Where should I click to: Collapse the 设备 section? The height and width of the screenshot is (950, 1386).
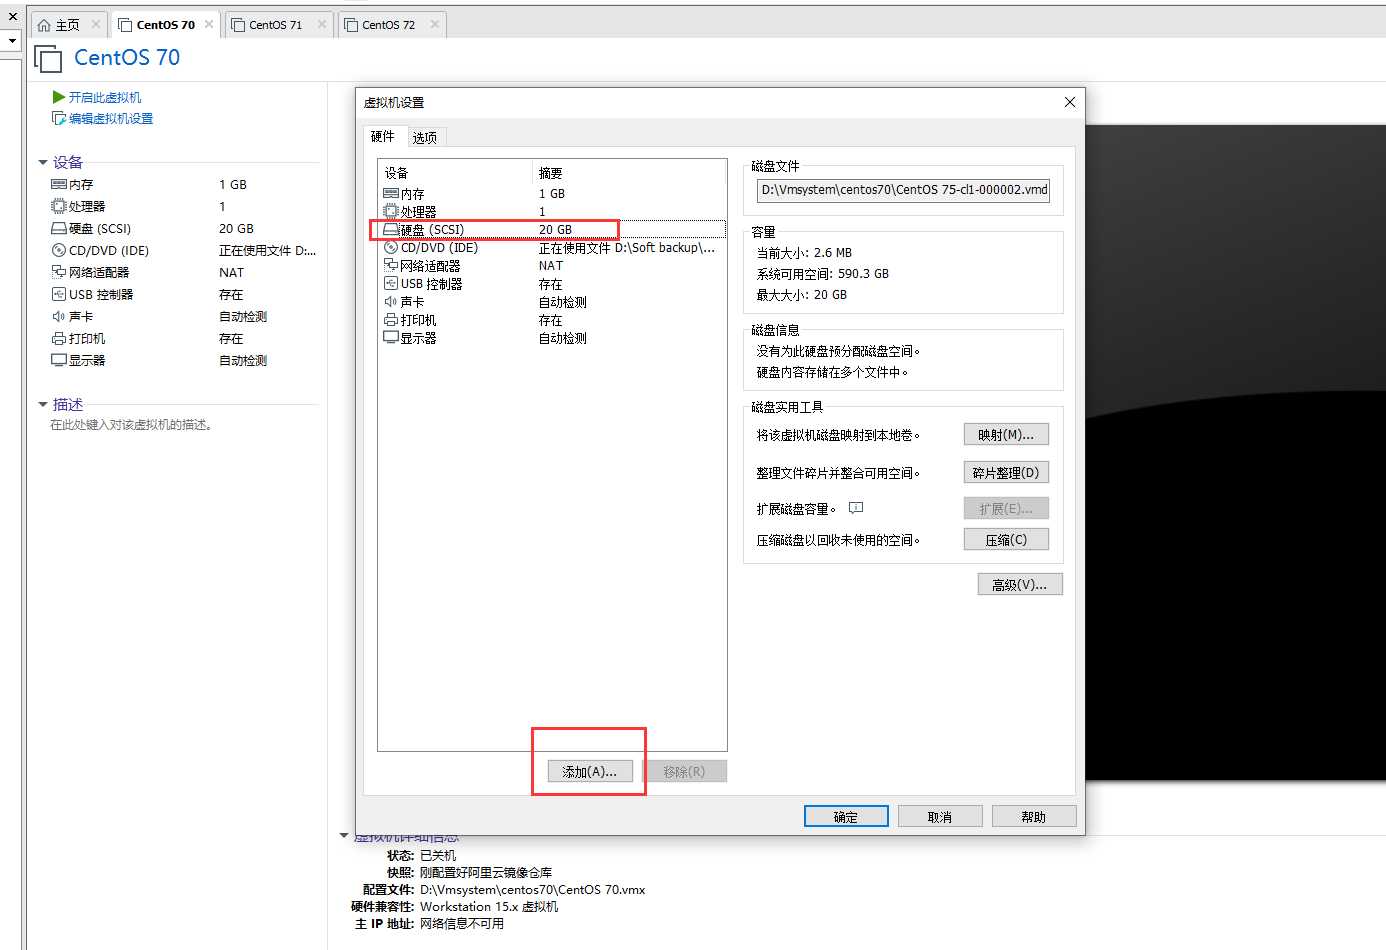43,162
